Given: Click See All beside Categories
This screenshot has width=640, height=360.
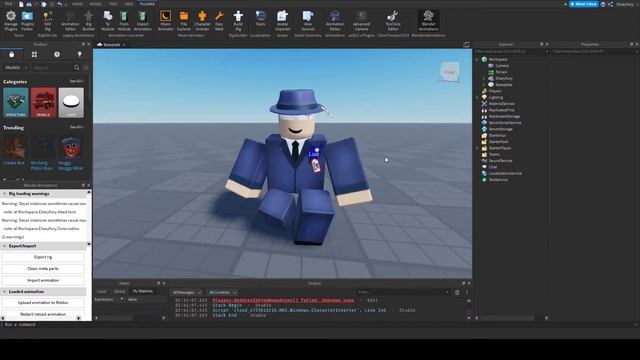Looking at the screenshot, I should (76, 81).
